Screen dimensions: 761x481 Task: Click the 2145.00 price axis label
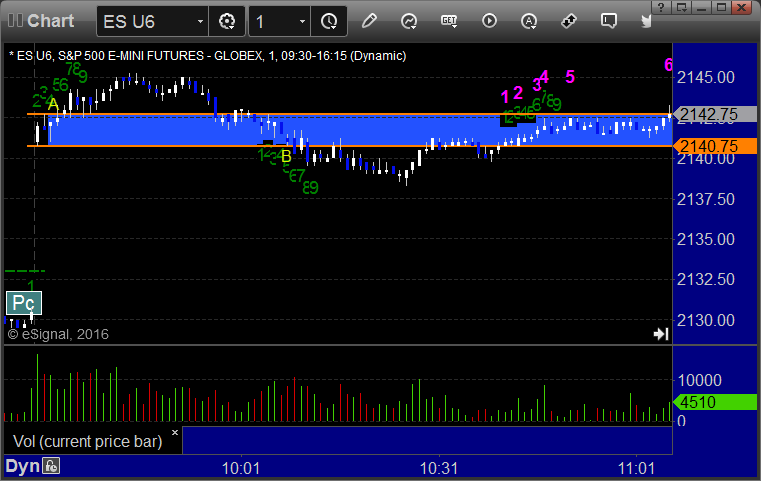tap(706, 77)
